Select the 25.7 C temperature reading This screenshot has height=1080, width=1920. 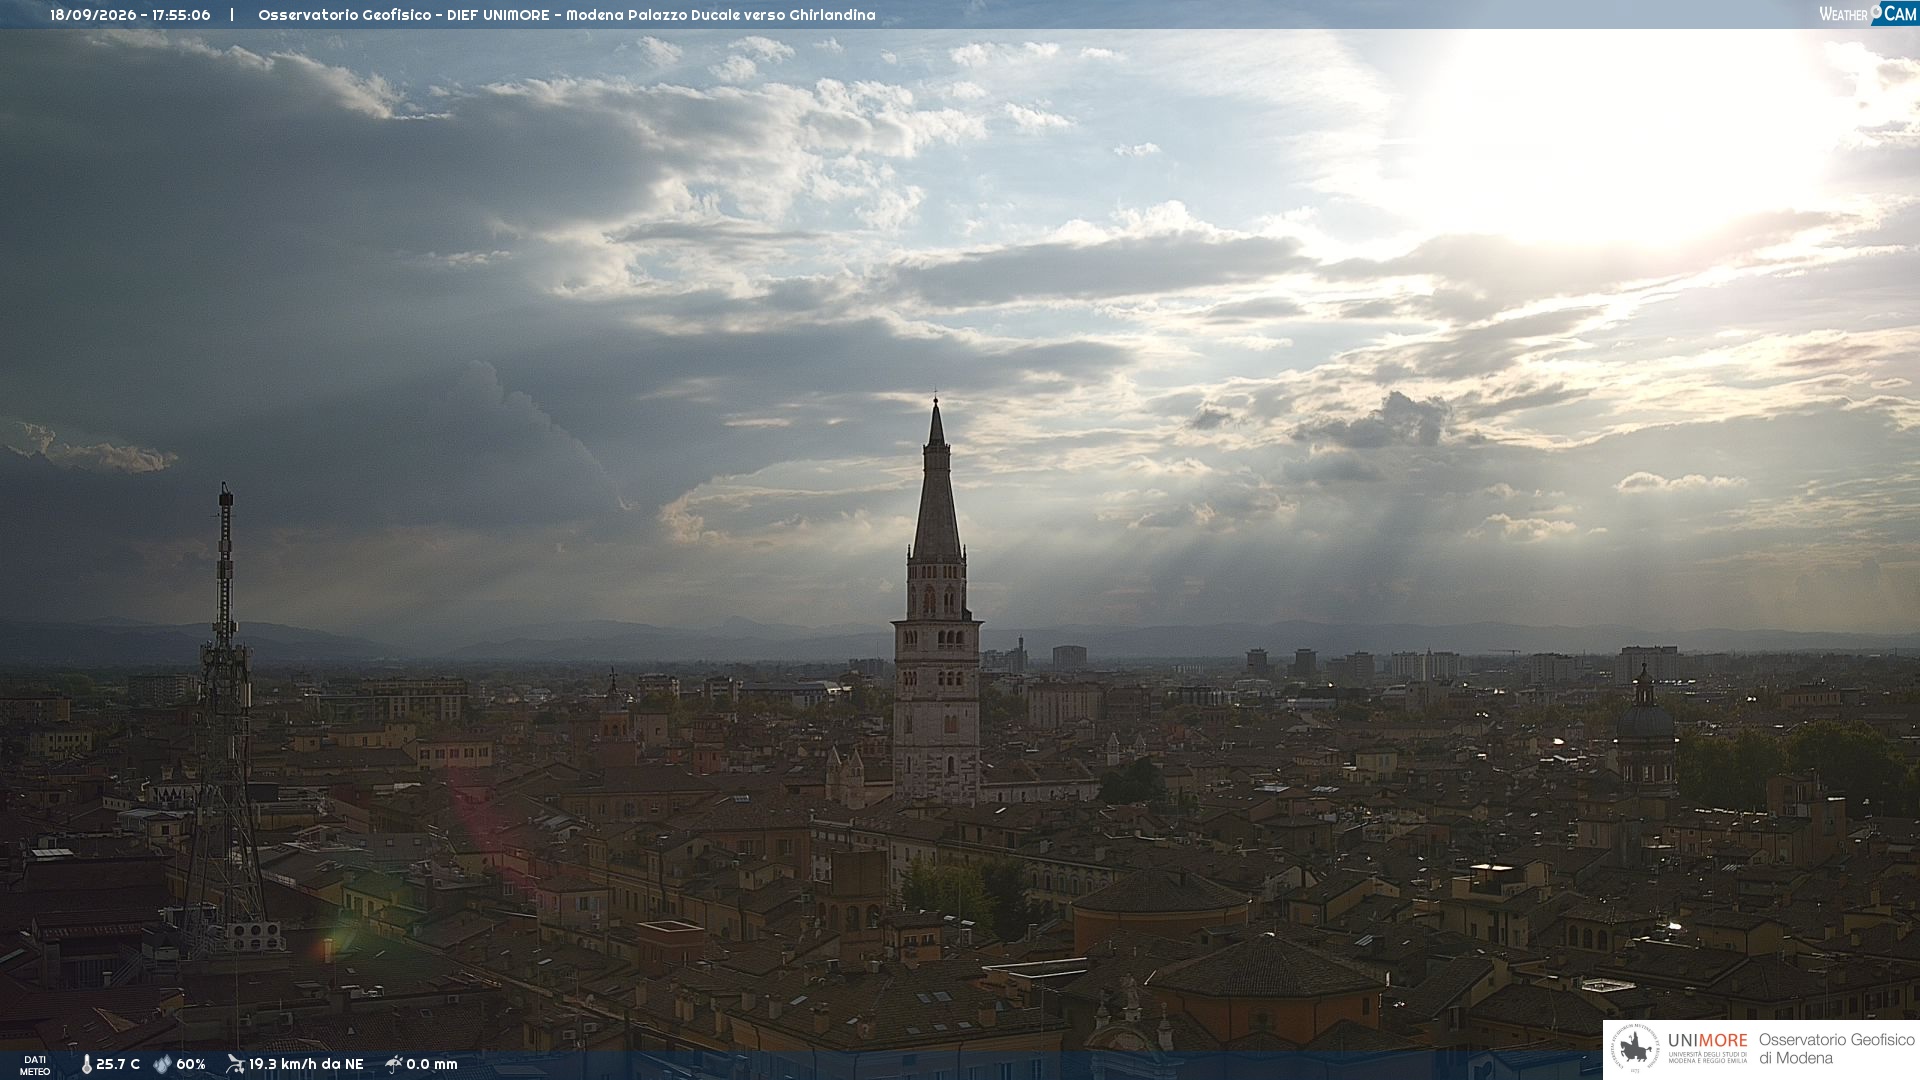[x=118, y=1065]
